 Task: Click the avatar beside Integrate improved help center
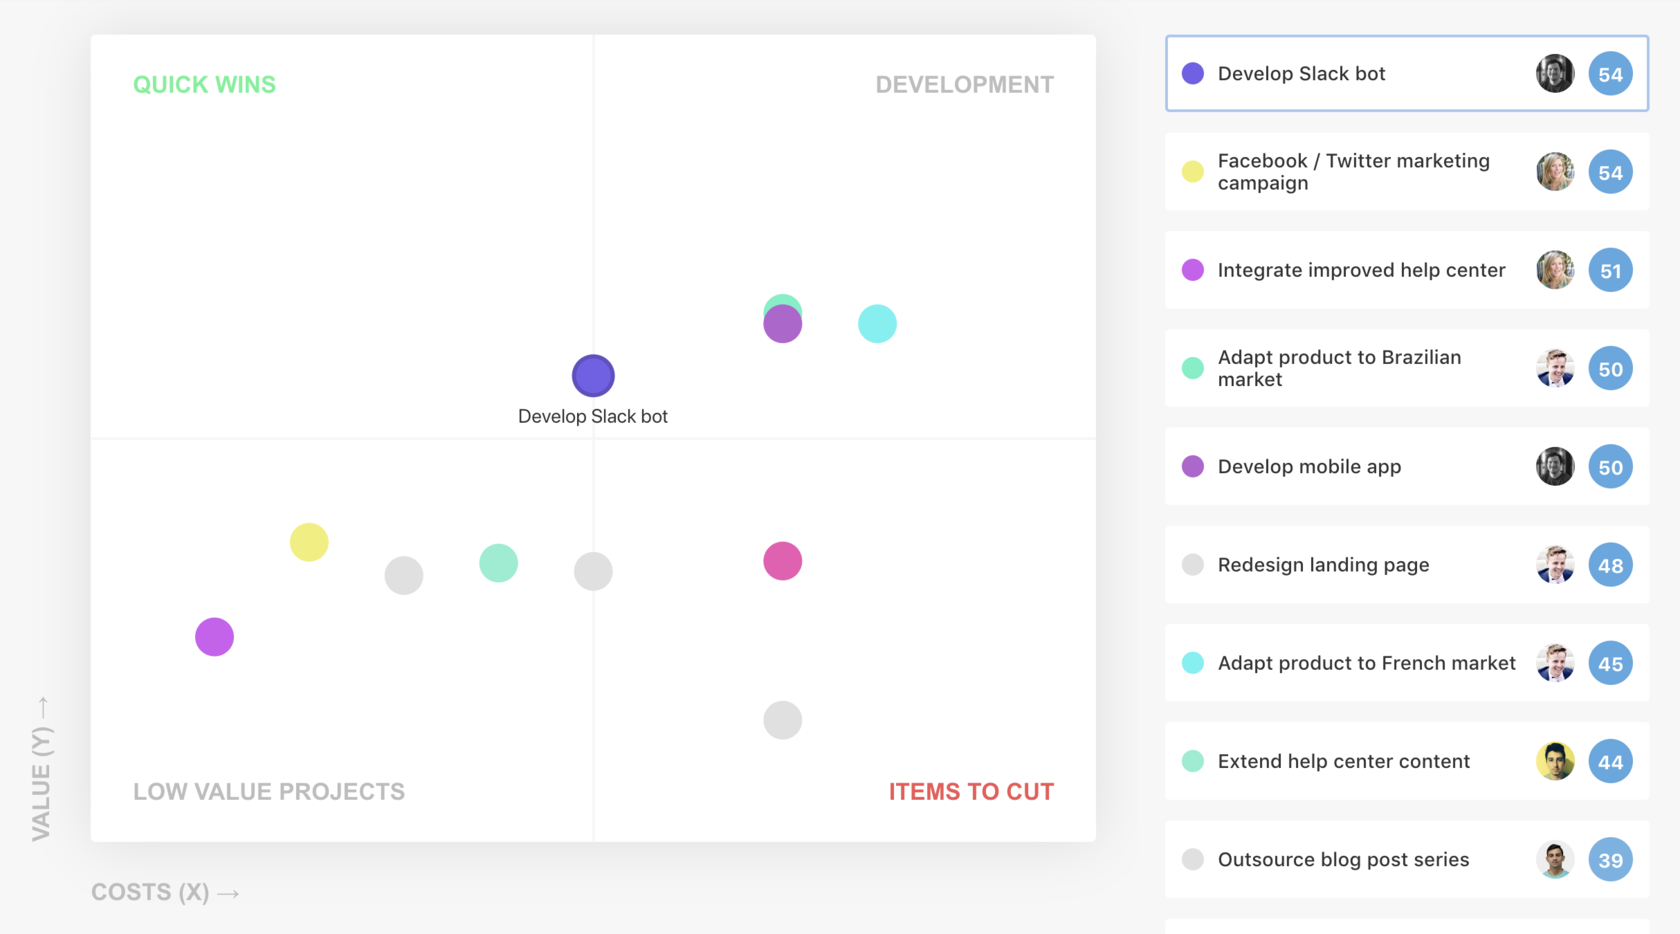[x=1555, y=270]
